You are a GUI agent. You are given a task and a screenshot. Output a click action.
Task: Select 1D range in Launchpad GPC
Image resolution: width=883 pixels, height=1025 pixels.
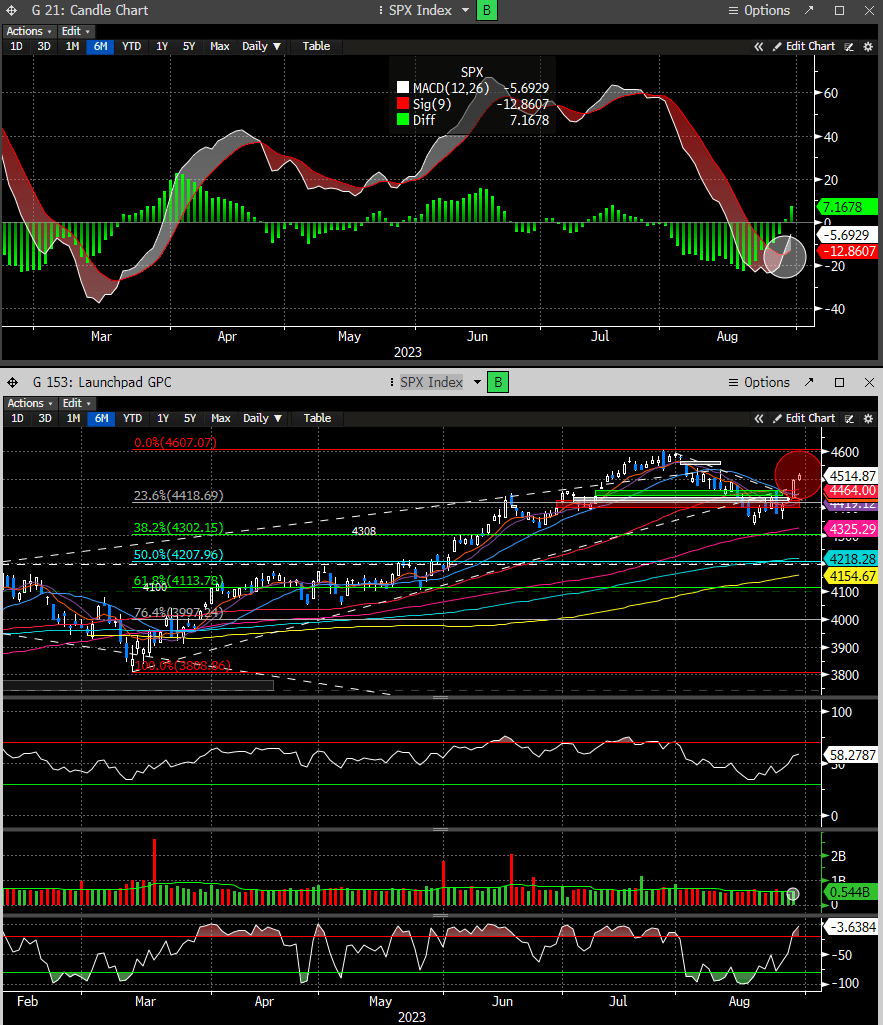point(18,418)
